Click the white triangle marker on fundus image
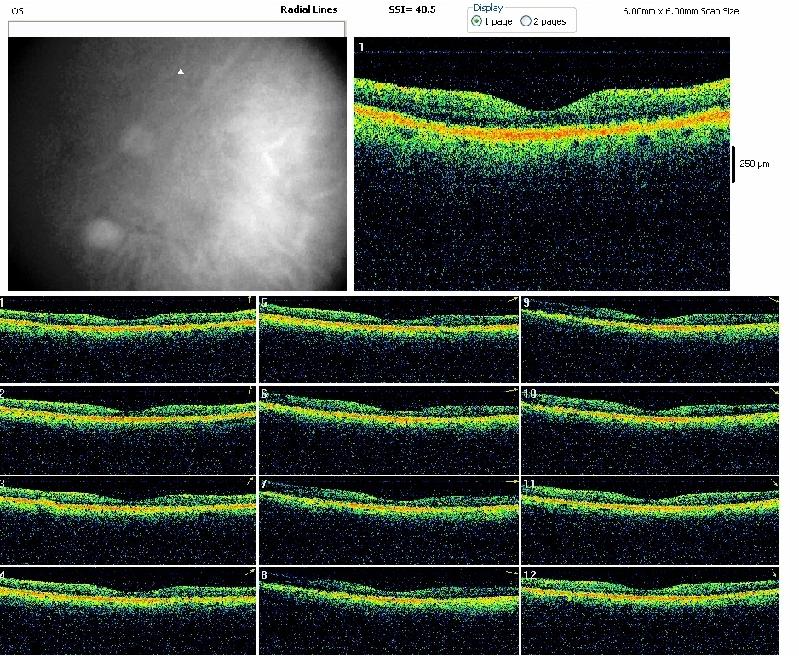Image resolution: width=799 pixels, height=656 pixels. [180, 71]
